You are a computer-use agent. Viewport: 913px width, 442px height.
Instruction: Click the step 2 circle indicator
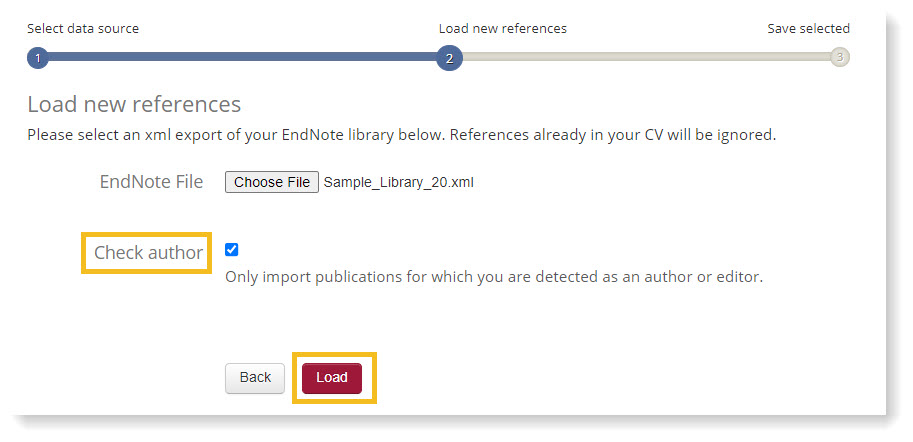click(449, 58)
